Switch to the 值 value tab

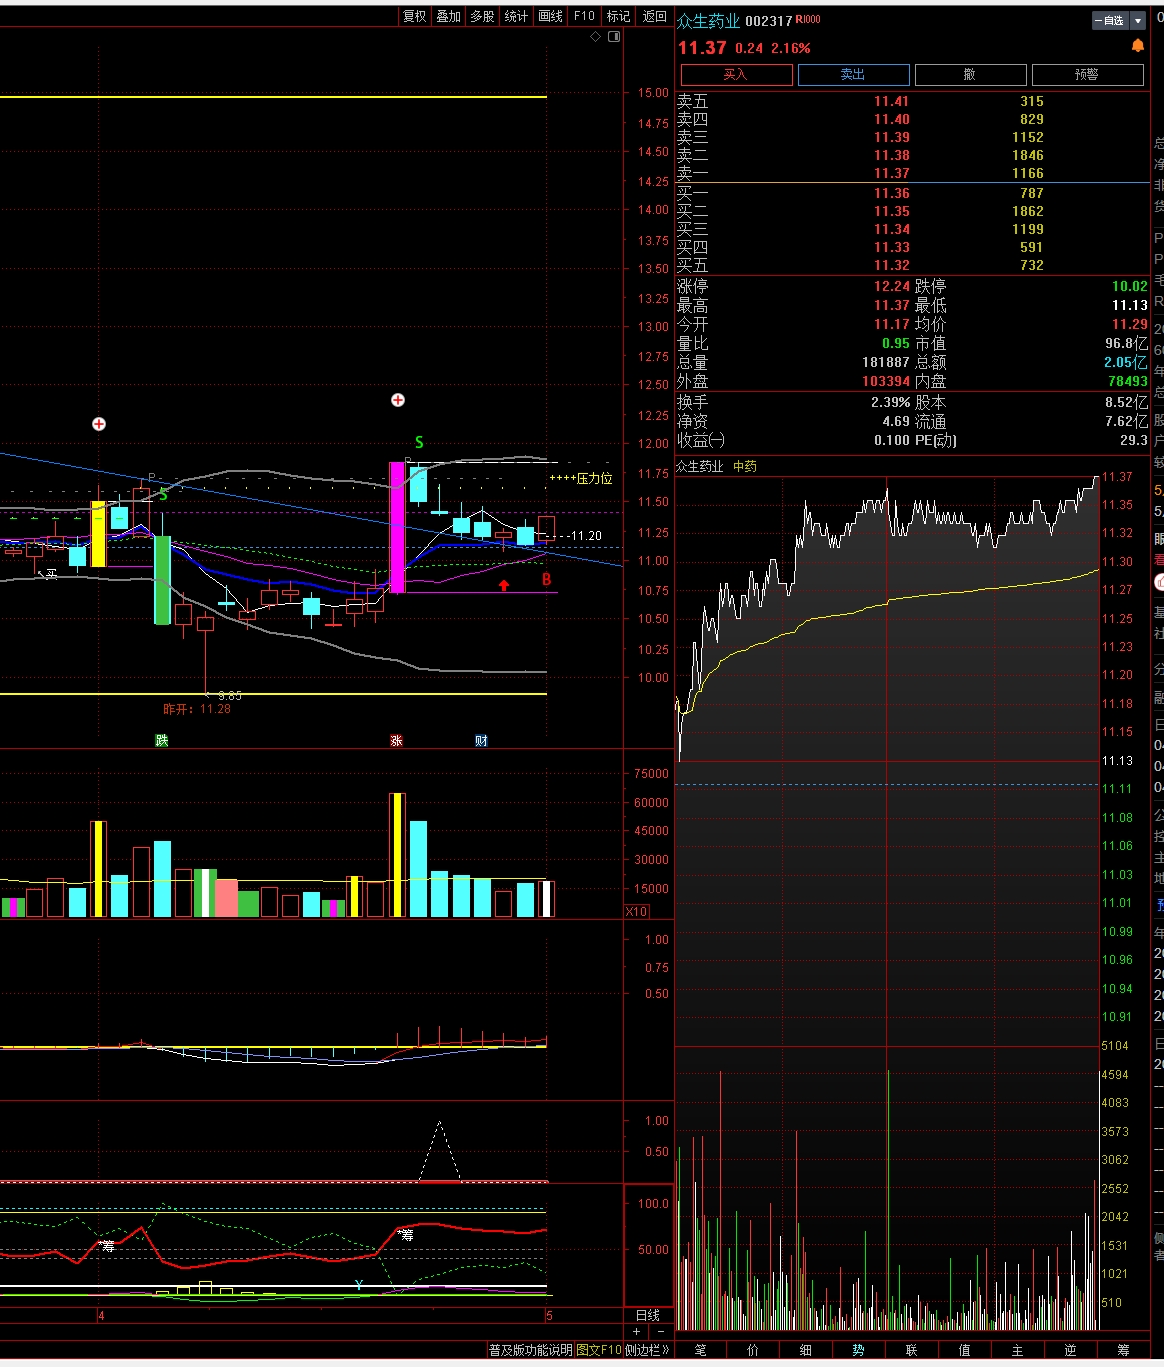click(964, 1350)
